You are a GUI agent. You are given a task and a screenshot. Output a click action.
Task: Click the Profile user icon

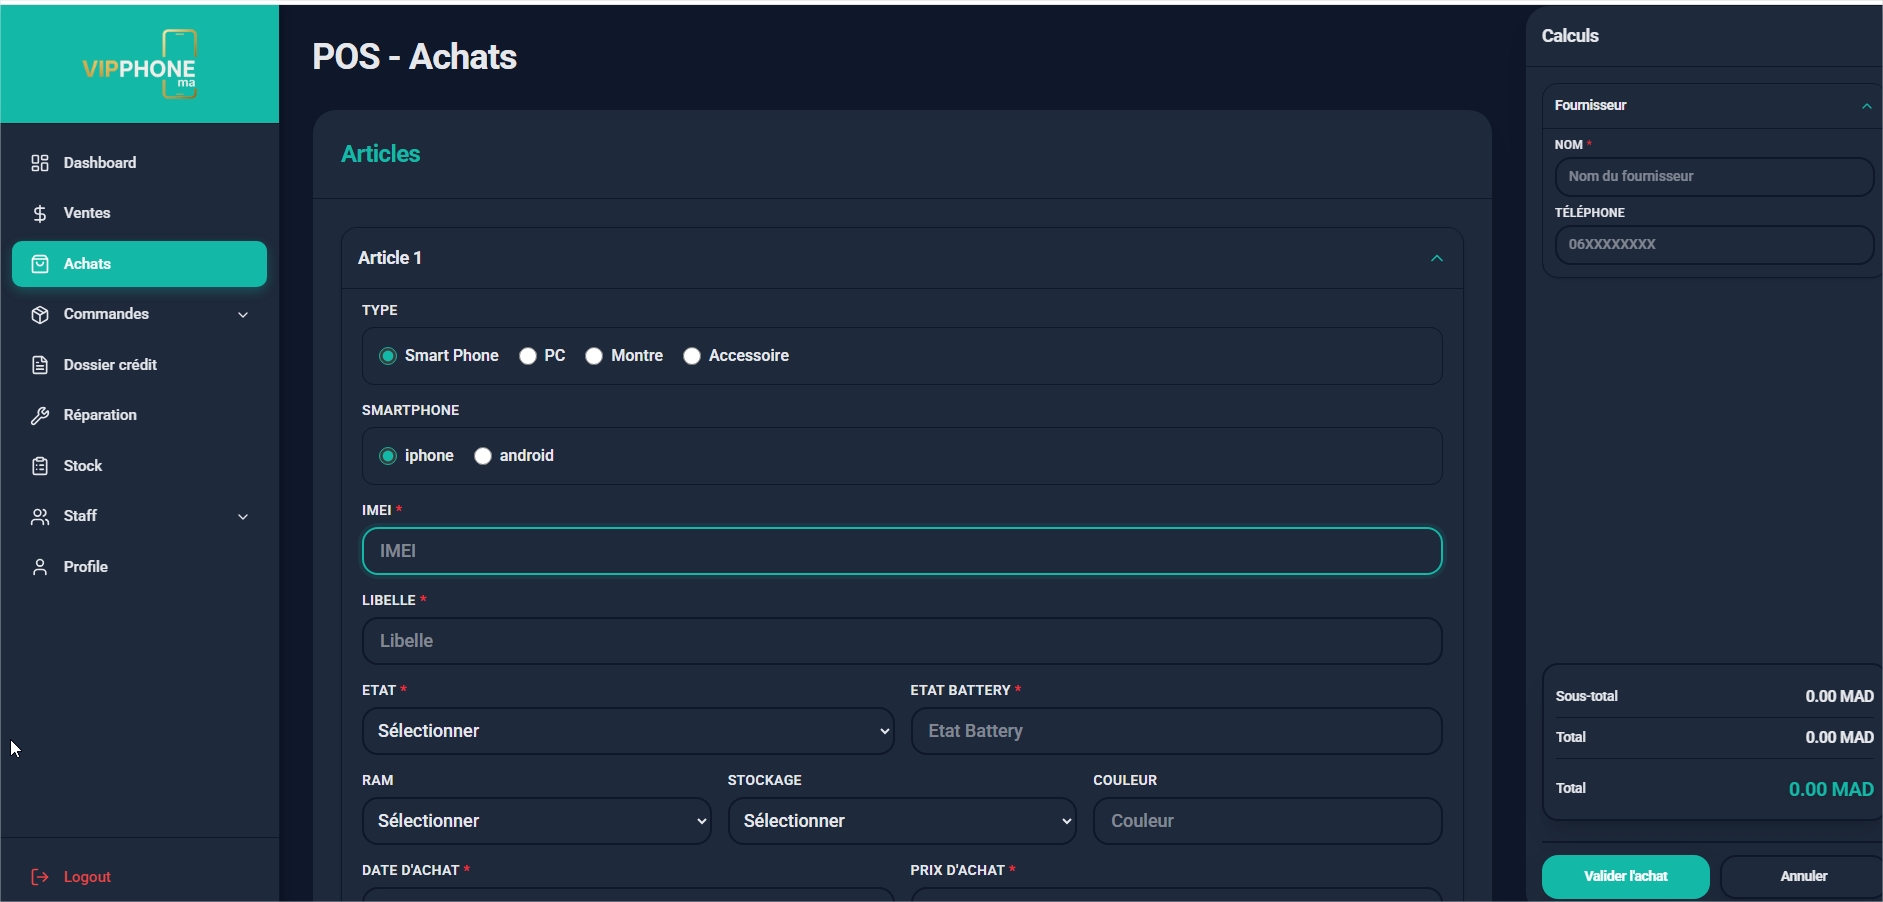tap(40, 567)
